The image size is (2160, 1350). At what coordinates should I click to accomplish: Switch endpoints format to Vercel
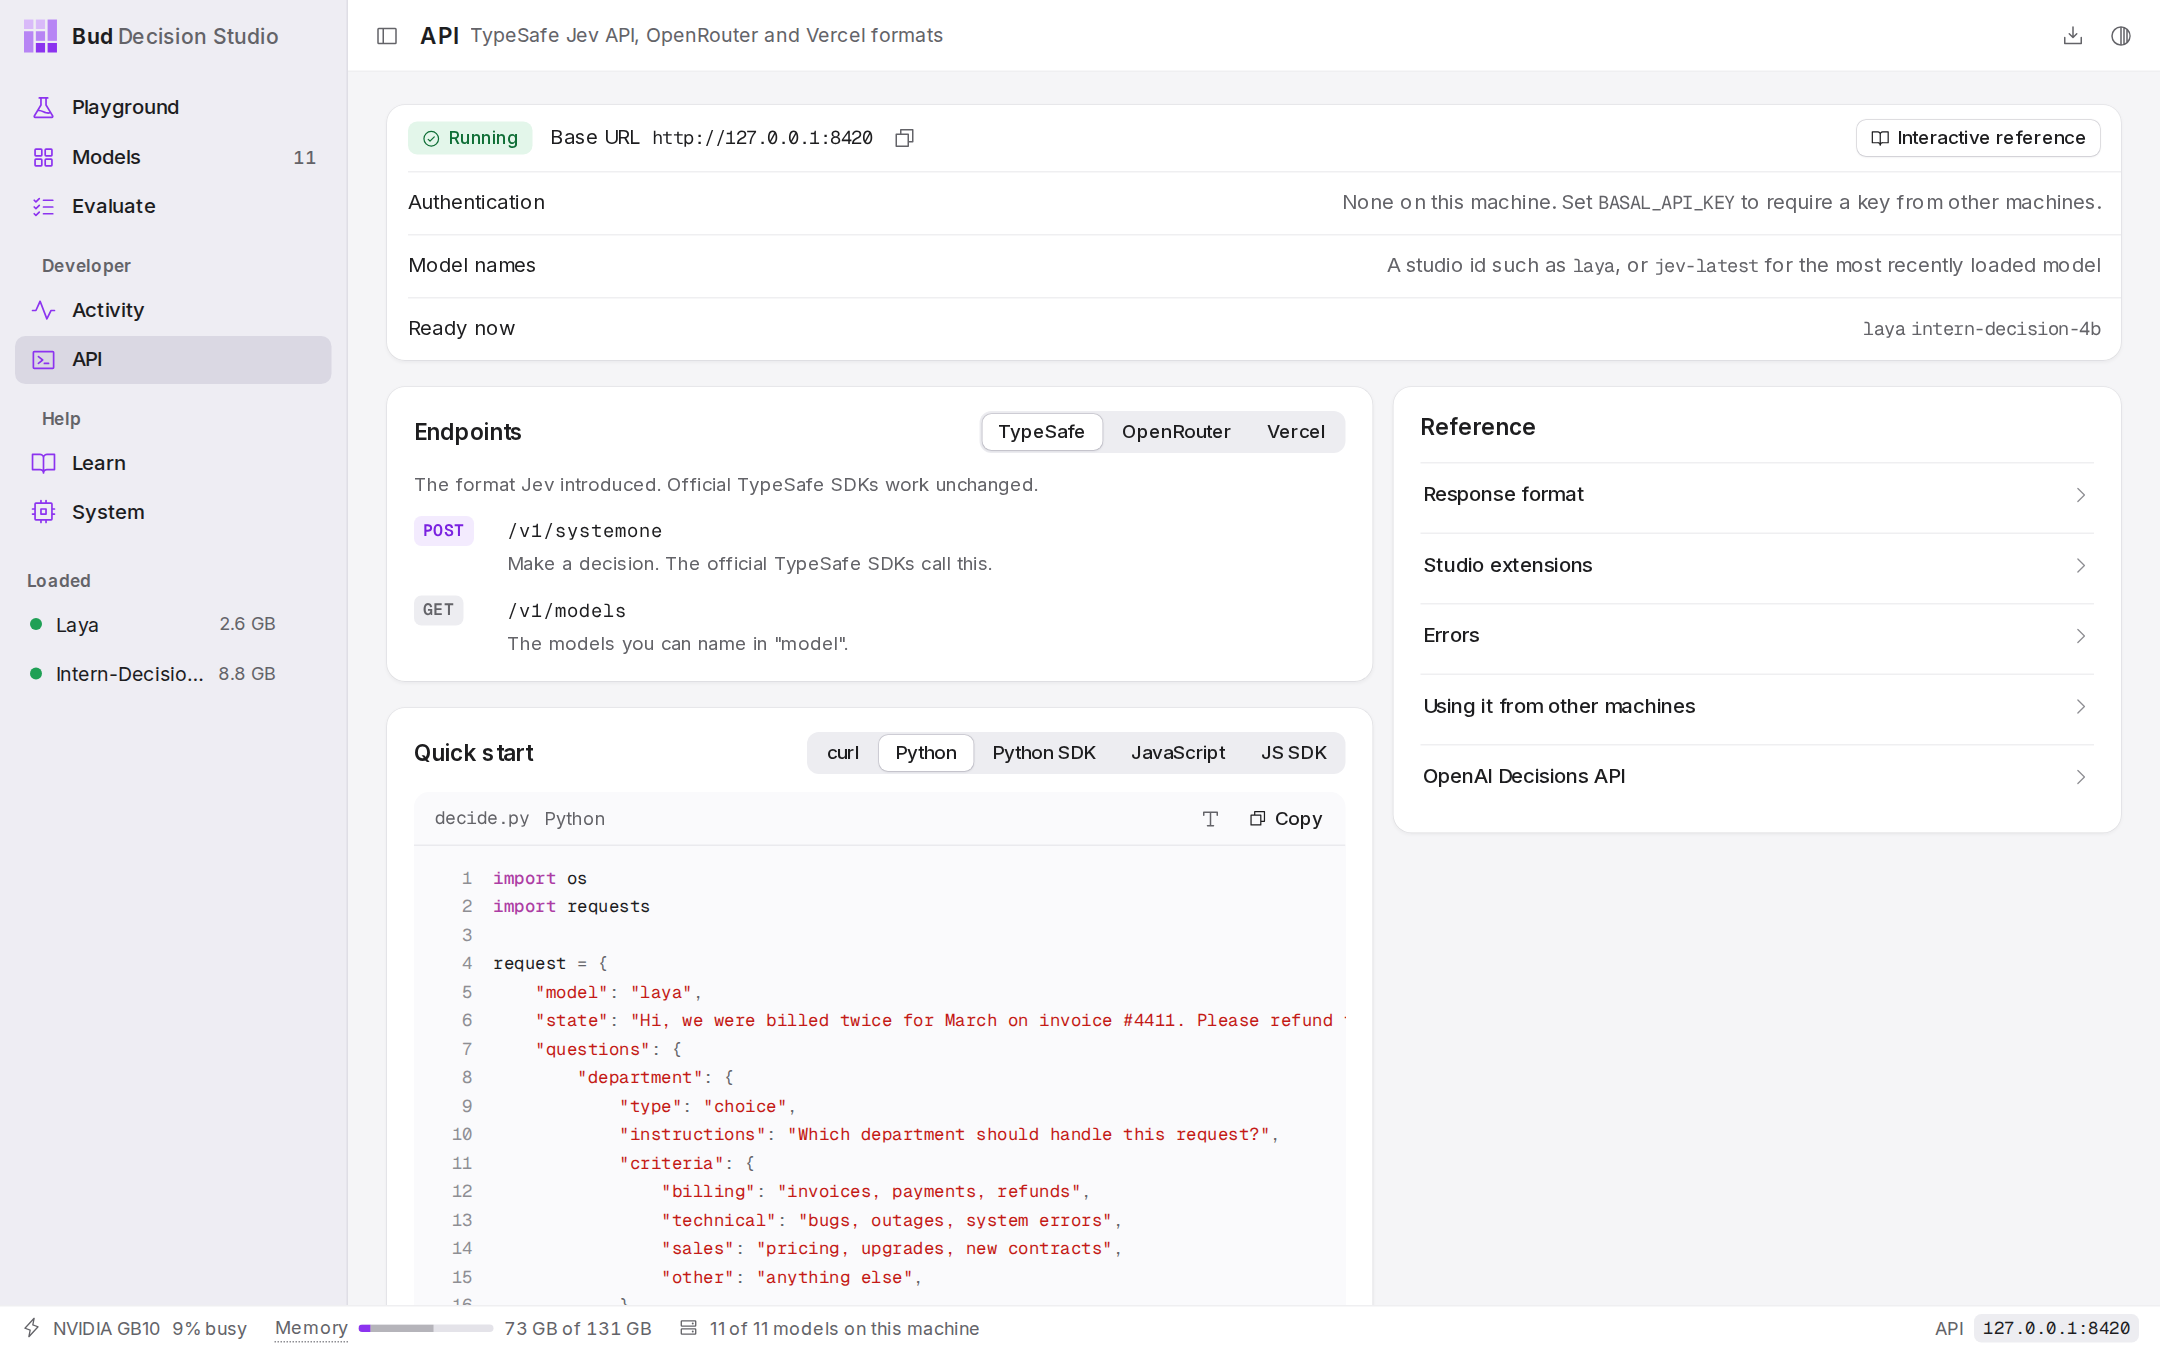1296,432
